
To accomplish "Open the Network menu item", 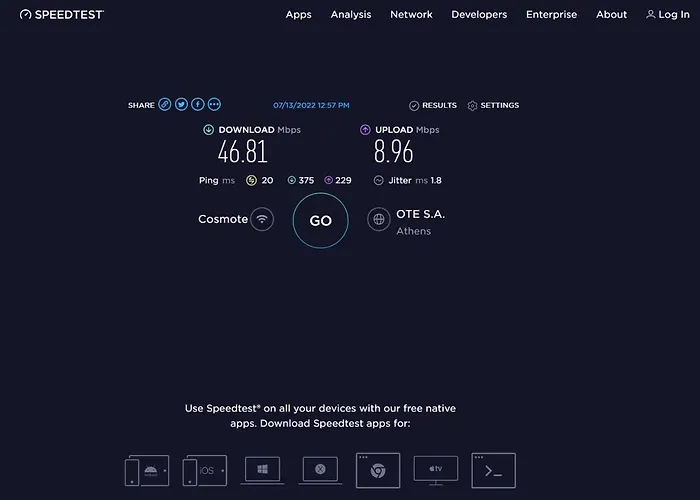I will point(411,15).
